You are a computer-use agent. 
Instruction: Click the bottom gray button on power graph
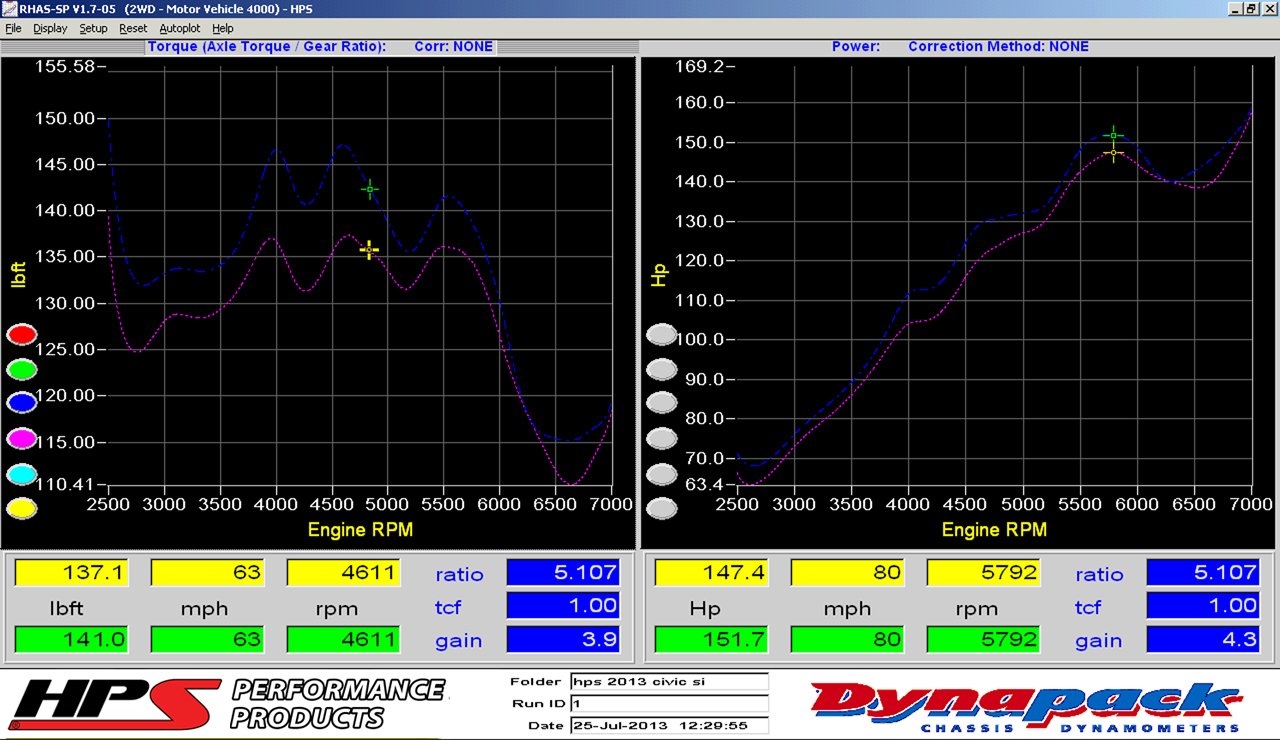point(662,509)
